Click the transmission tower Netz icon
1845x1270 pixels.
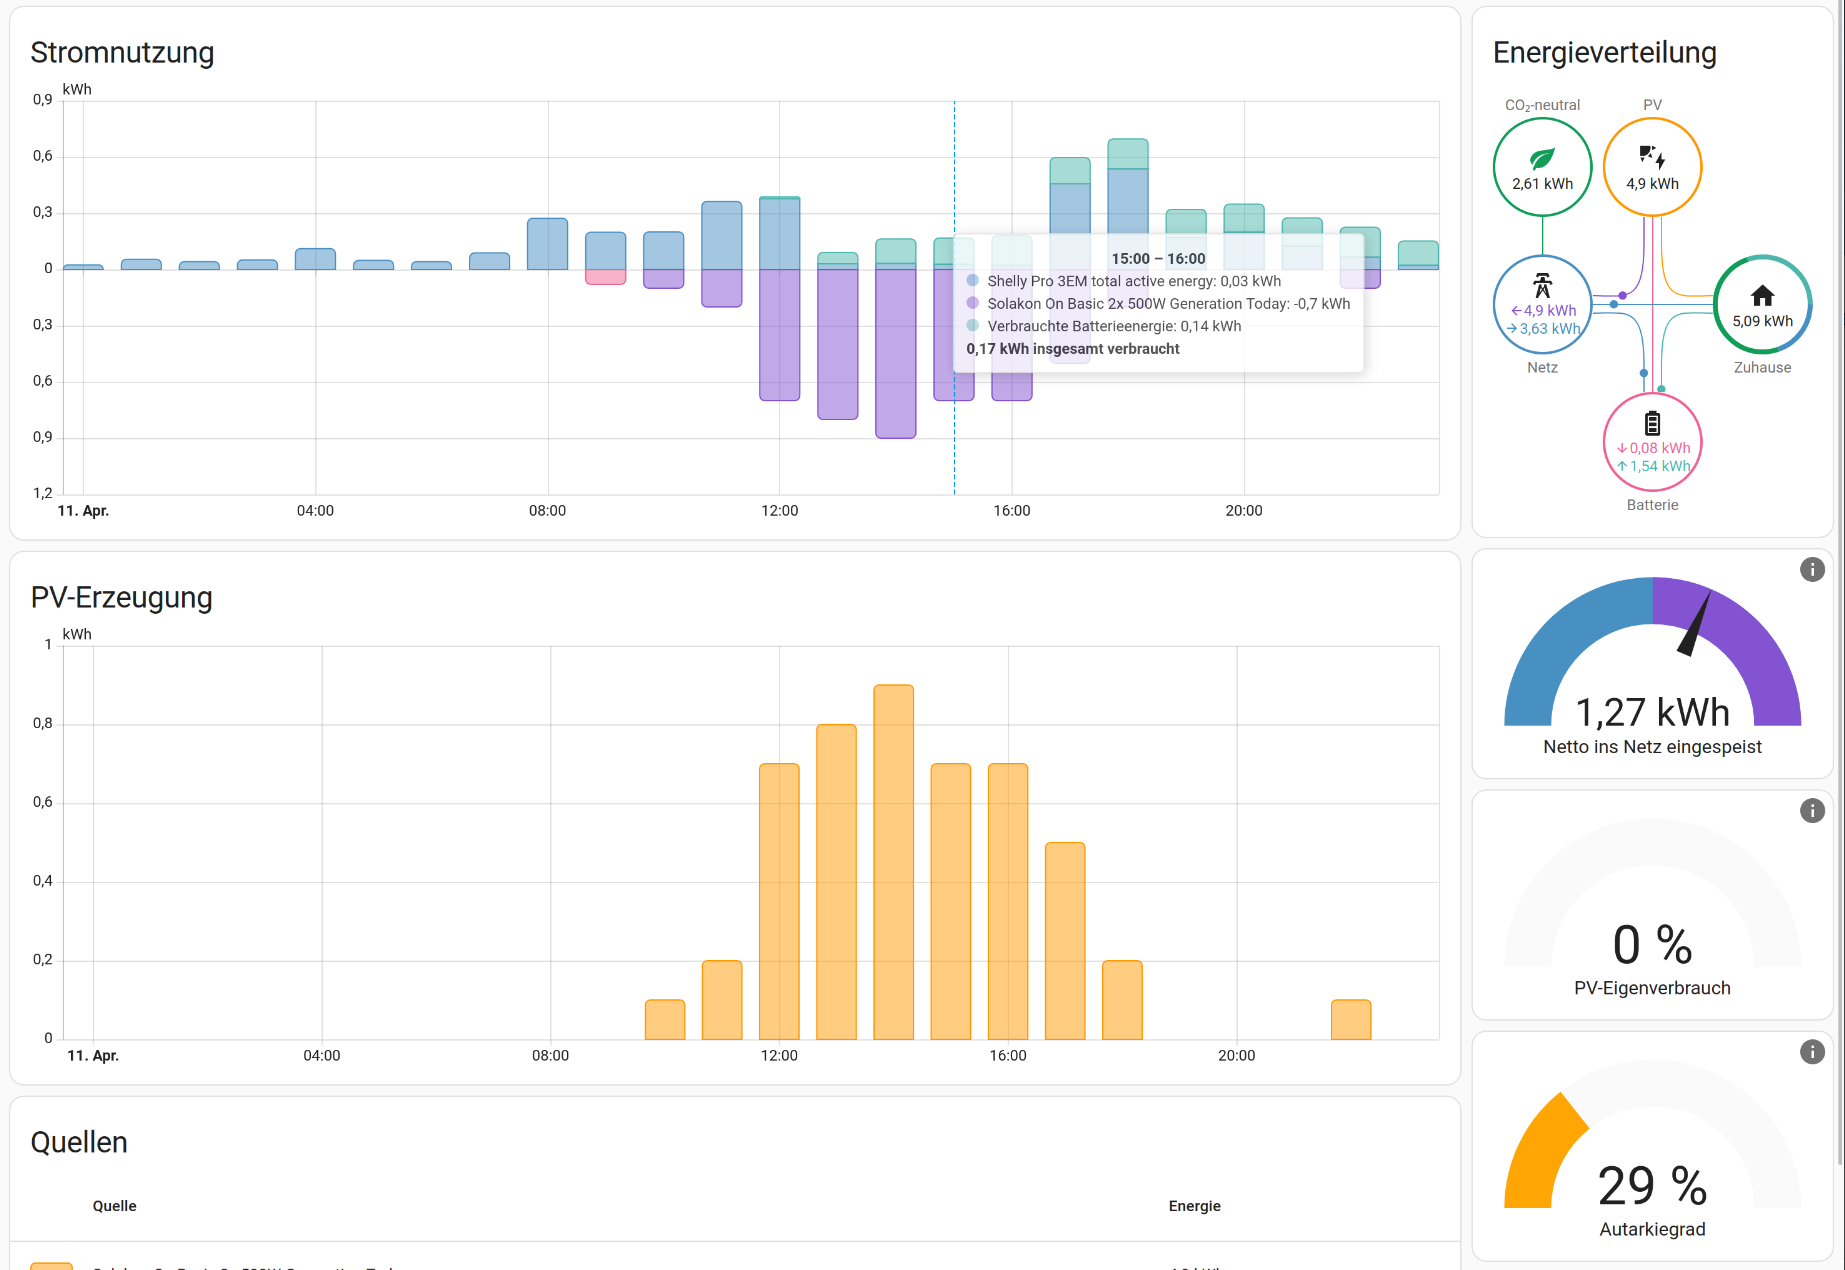pos(1542,286)
